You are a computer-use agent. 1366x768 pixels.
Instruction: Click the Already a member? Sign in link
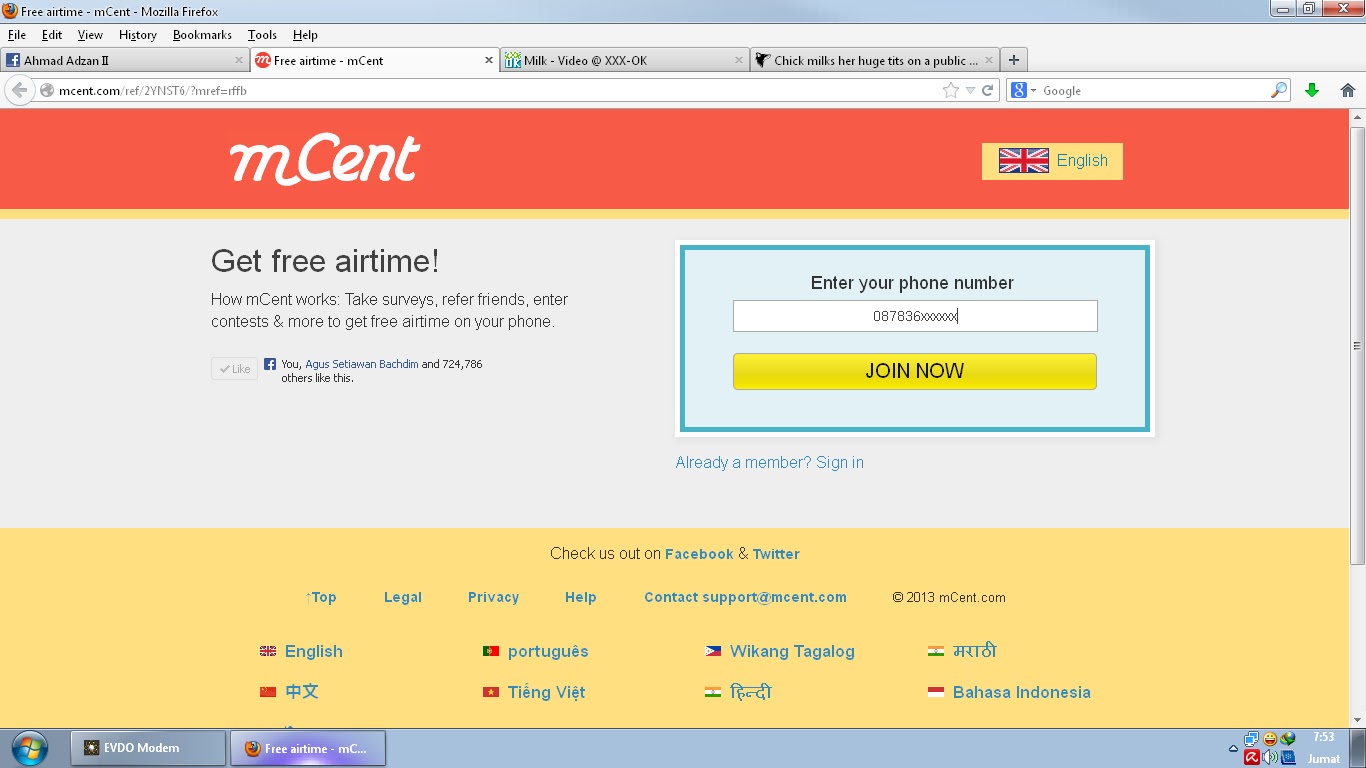[x=769, y=462]
